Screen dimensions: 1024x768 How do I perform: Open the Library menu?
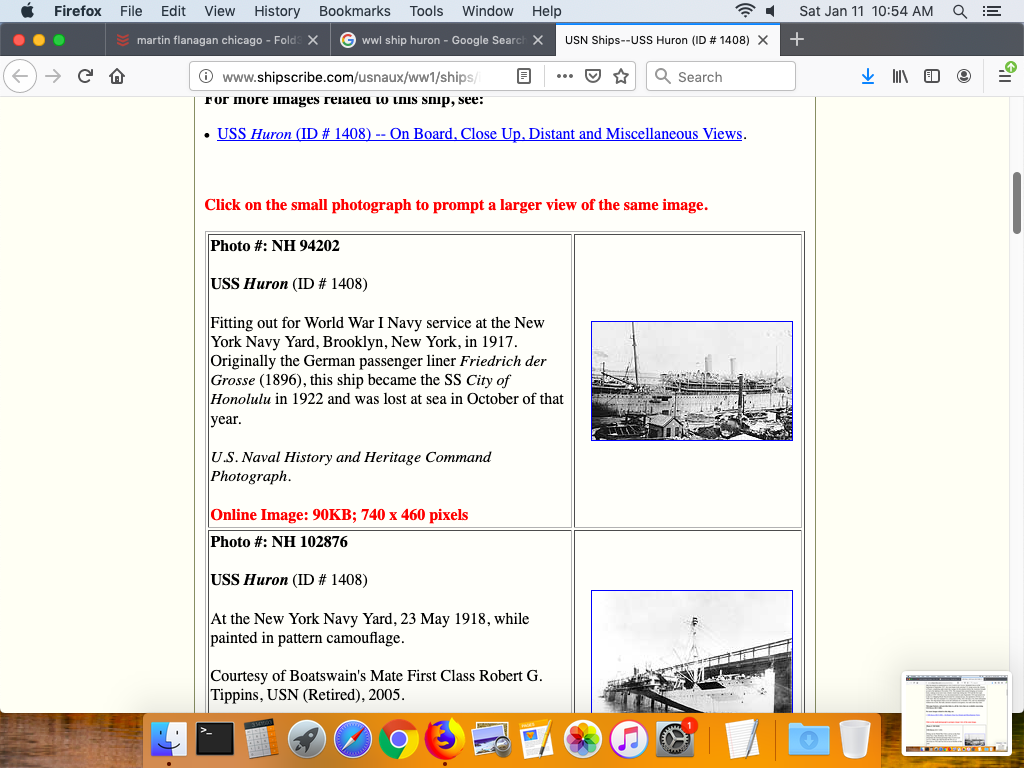click(x=900, y=77)
